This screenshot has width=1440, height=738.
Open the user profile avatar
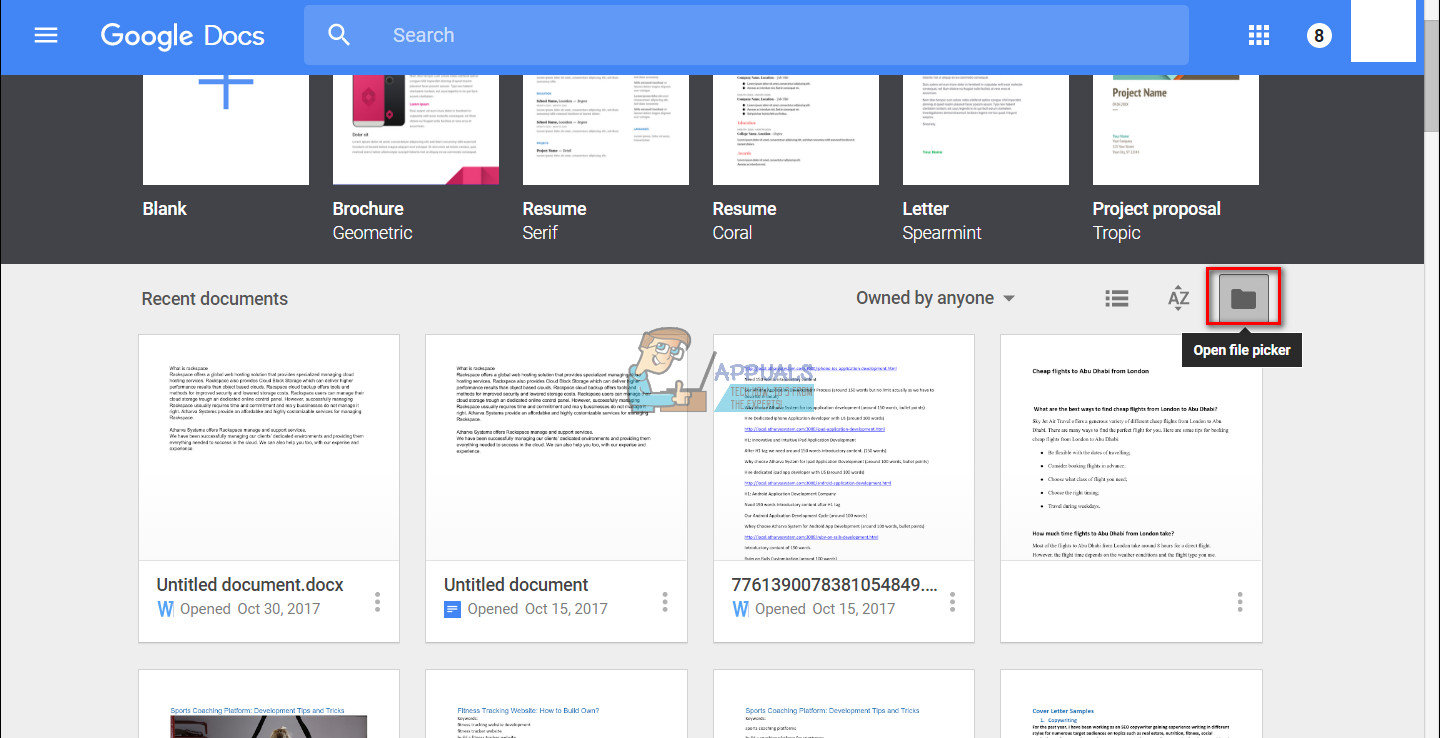coord(1319,34)
